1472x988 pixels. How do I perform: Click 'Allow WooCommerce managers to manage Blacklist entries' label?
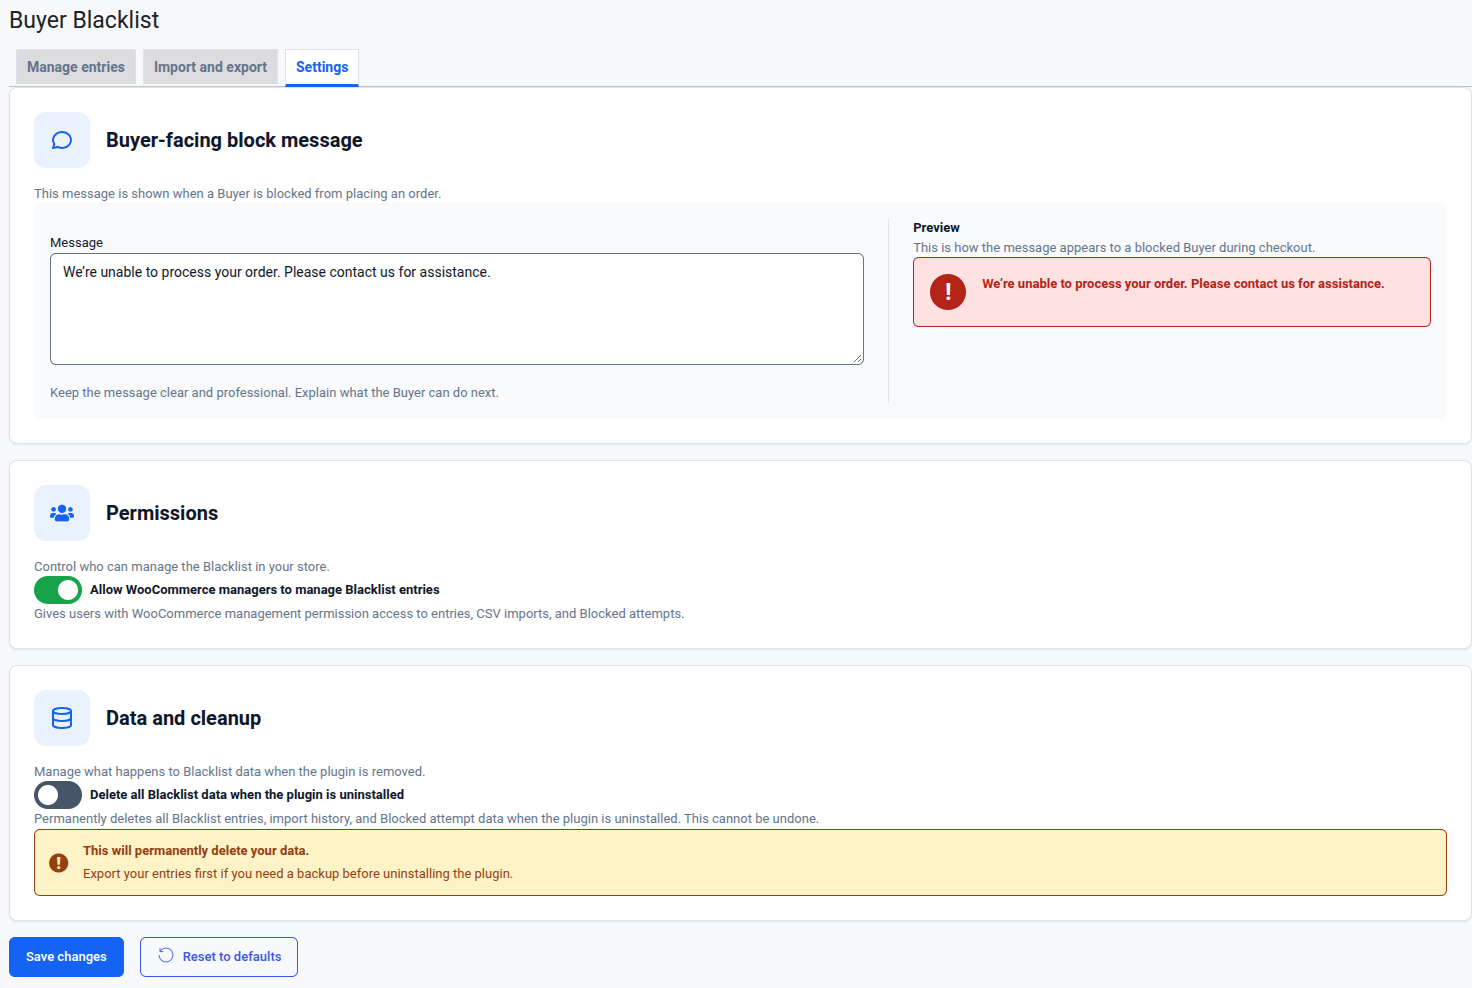[265, 590]
